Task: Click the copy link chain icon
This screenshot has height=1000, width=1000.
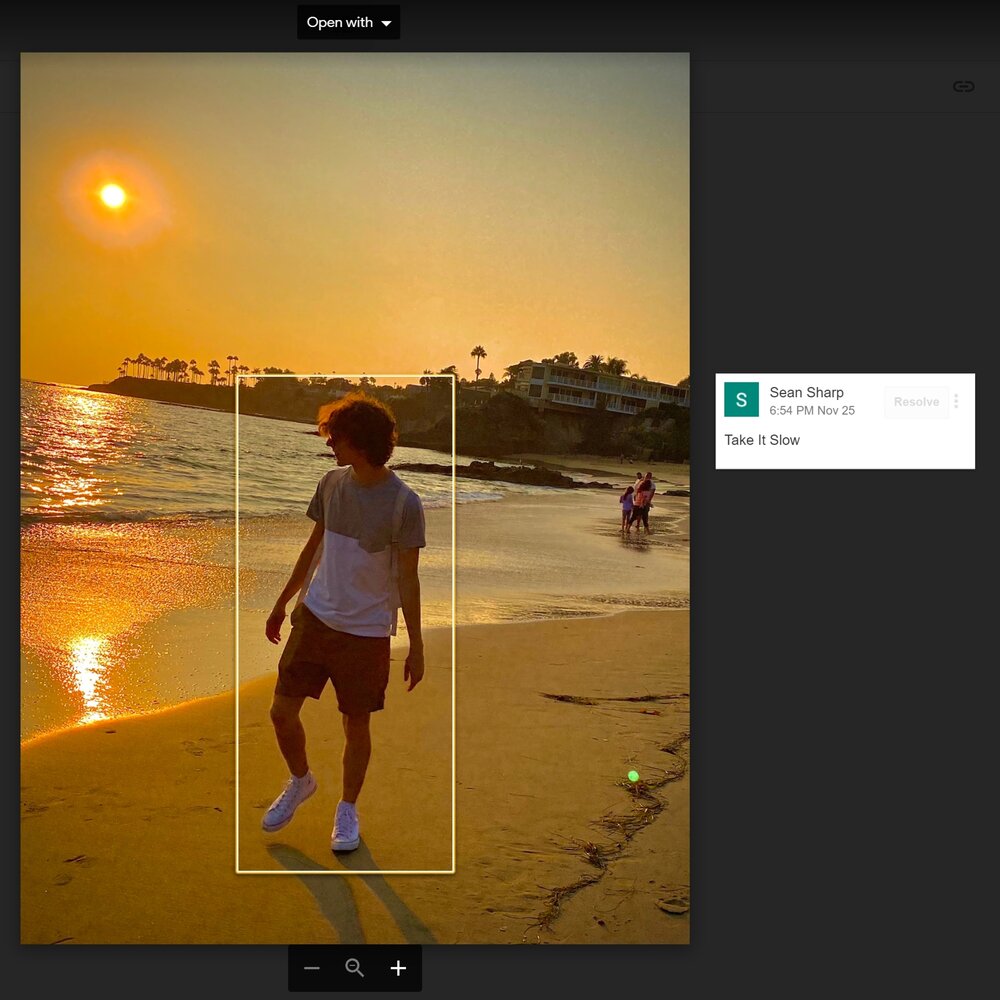Action: (x=963, y=87)
